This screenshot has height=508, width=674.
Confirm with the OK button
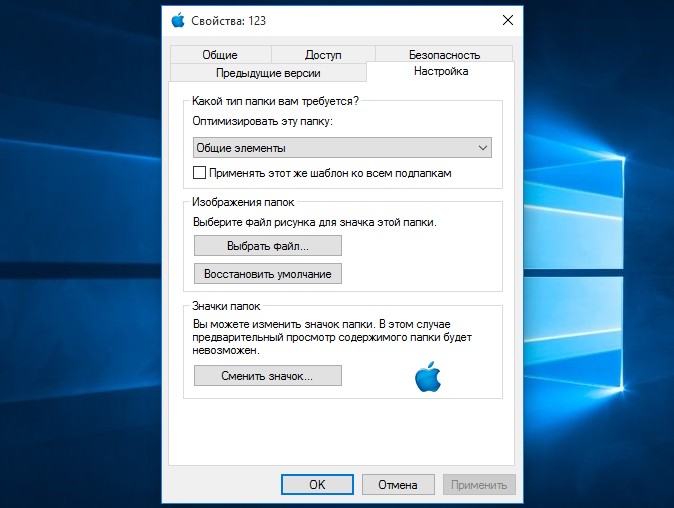(317, 484)
